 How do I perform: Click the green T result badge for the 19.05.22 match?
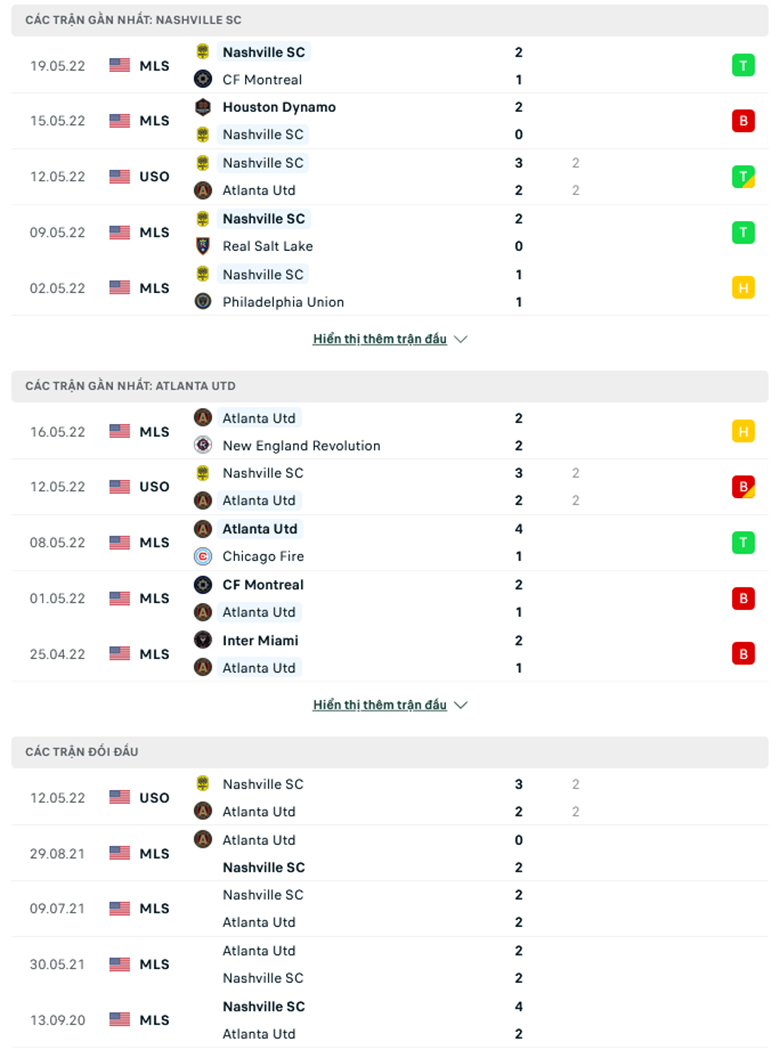743,65
